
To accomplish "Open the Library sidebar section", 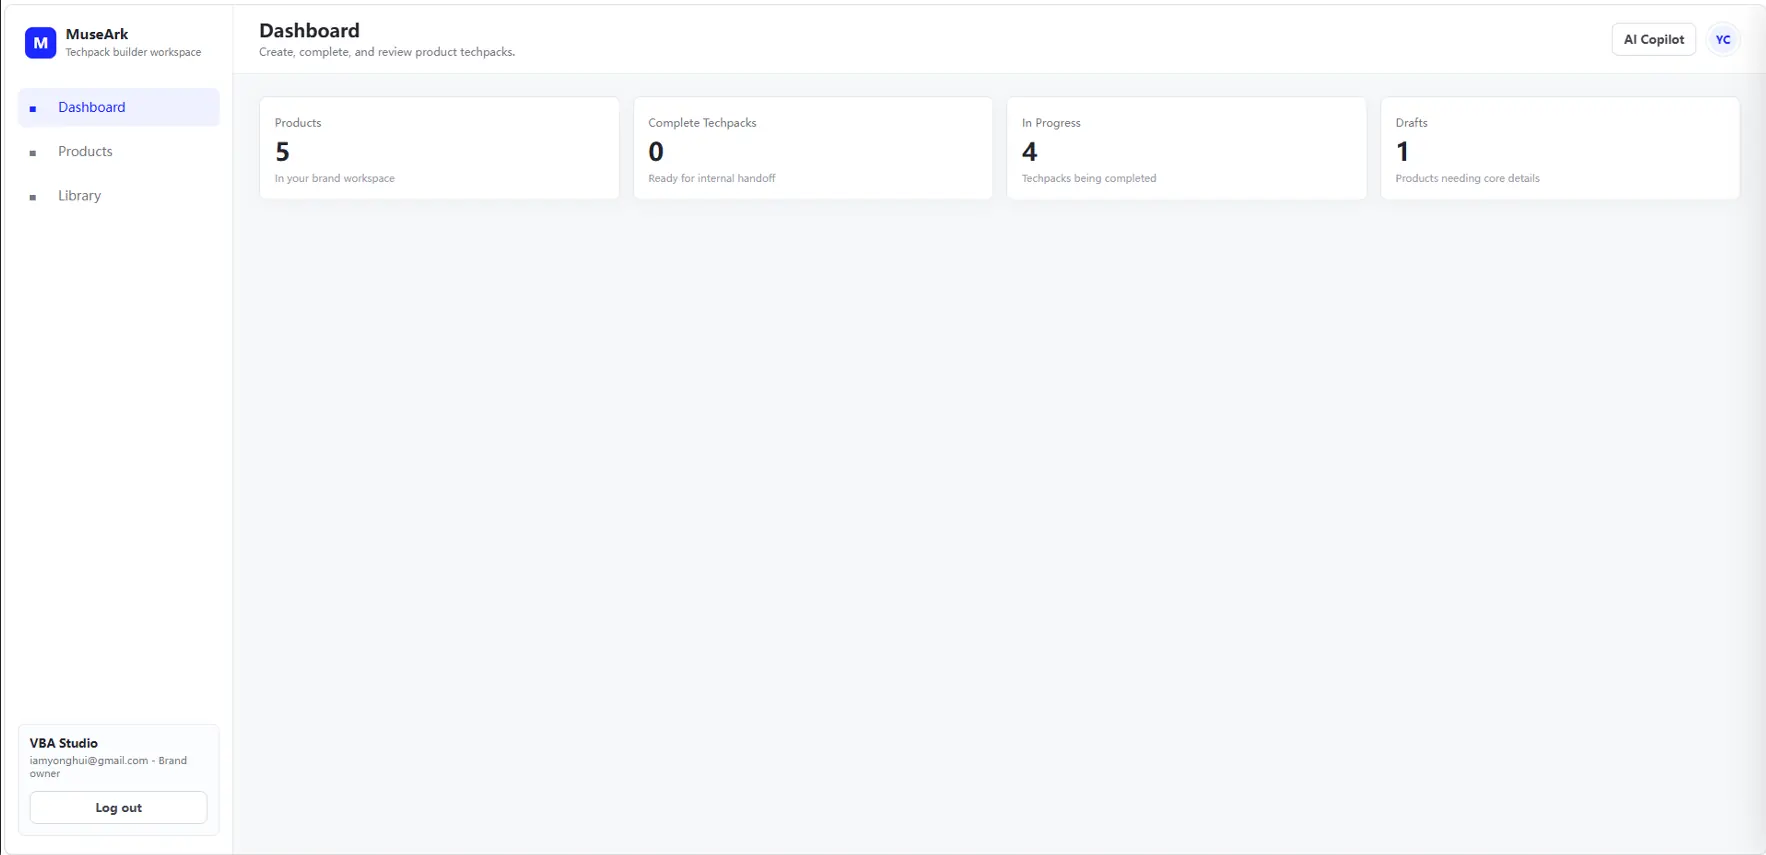I will [x=119, y=196].
